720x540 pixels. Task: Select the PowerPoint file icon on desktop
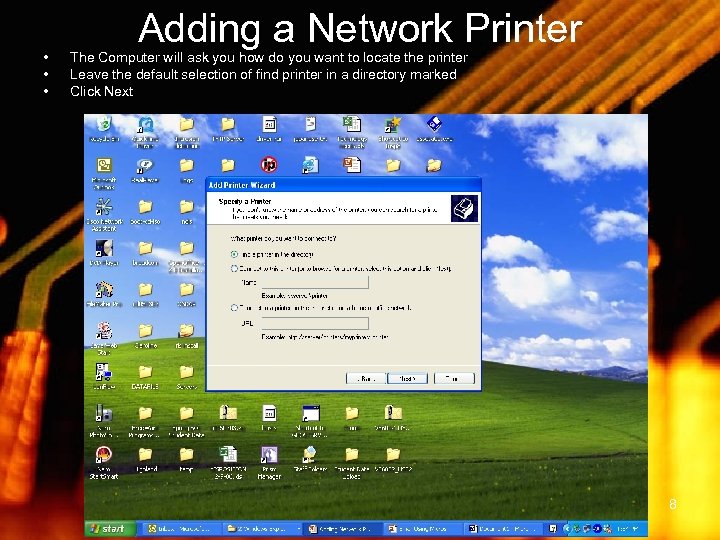click(352, 165)
